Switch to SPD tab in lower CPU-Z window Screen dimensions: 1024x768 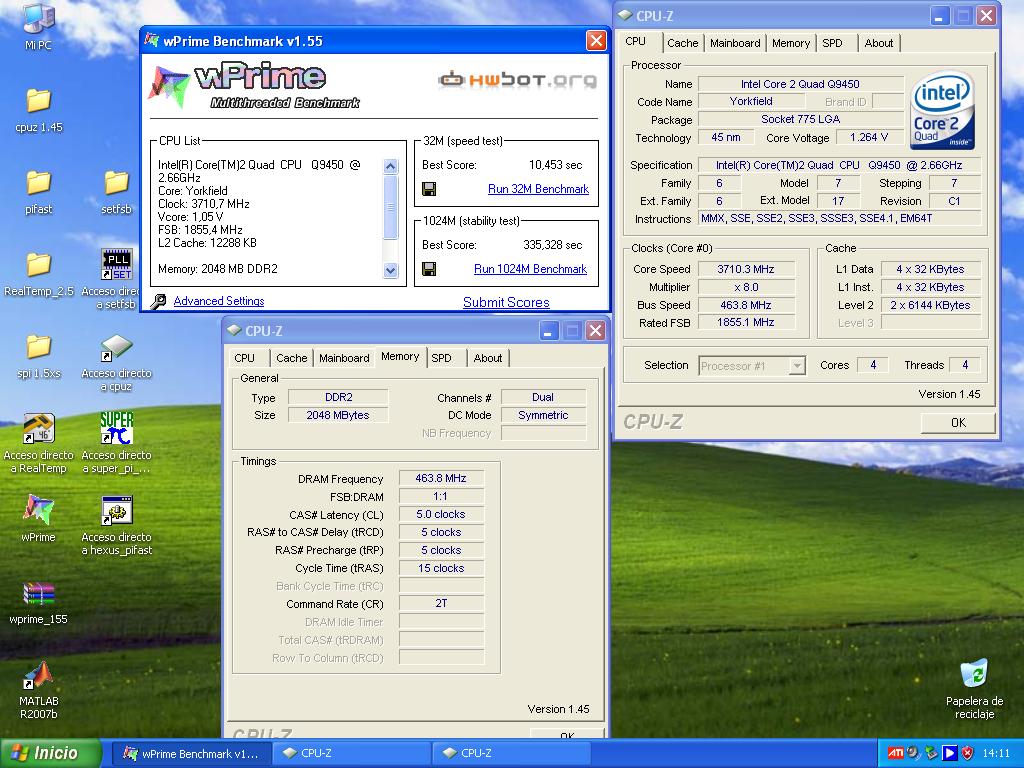pyautogui.click(x=441, y=358)
